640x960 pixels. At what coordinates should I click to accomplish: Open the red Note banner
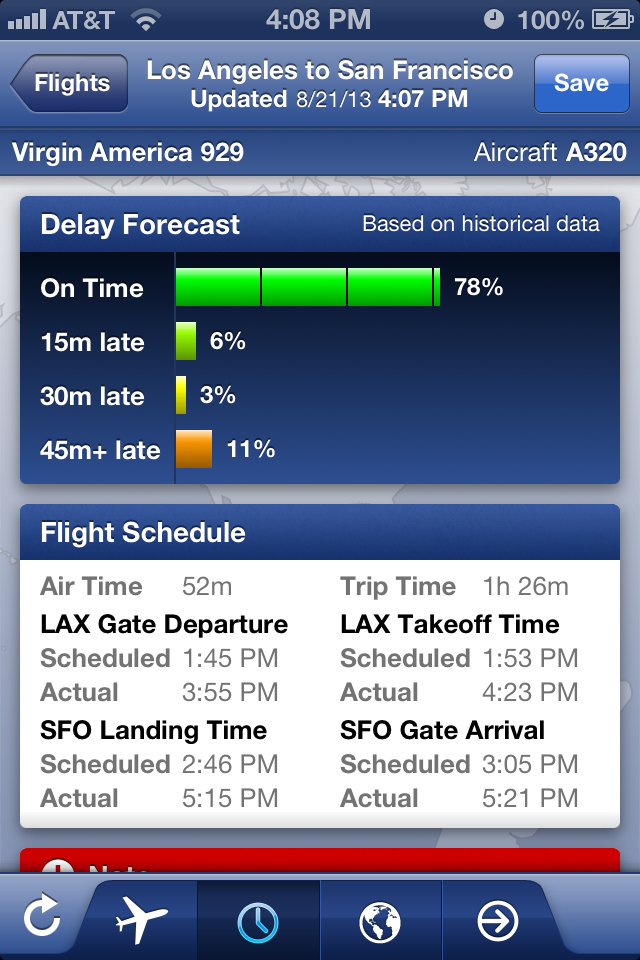click(320, 860)
